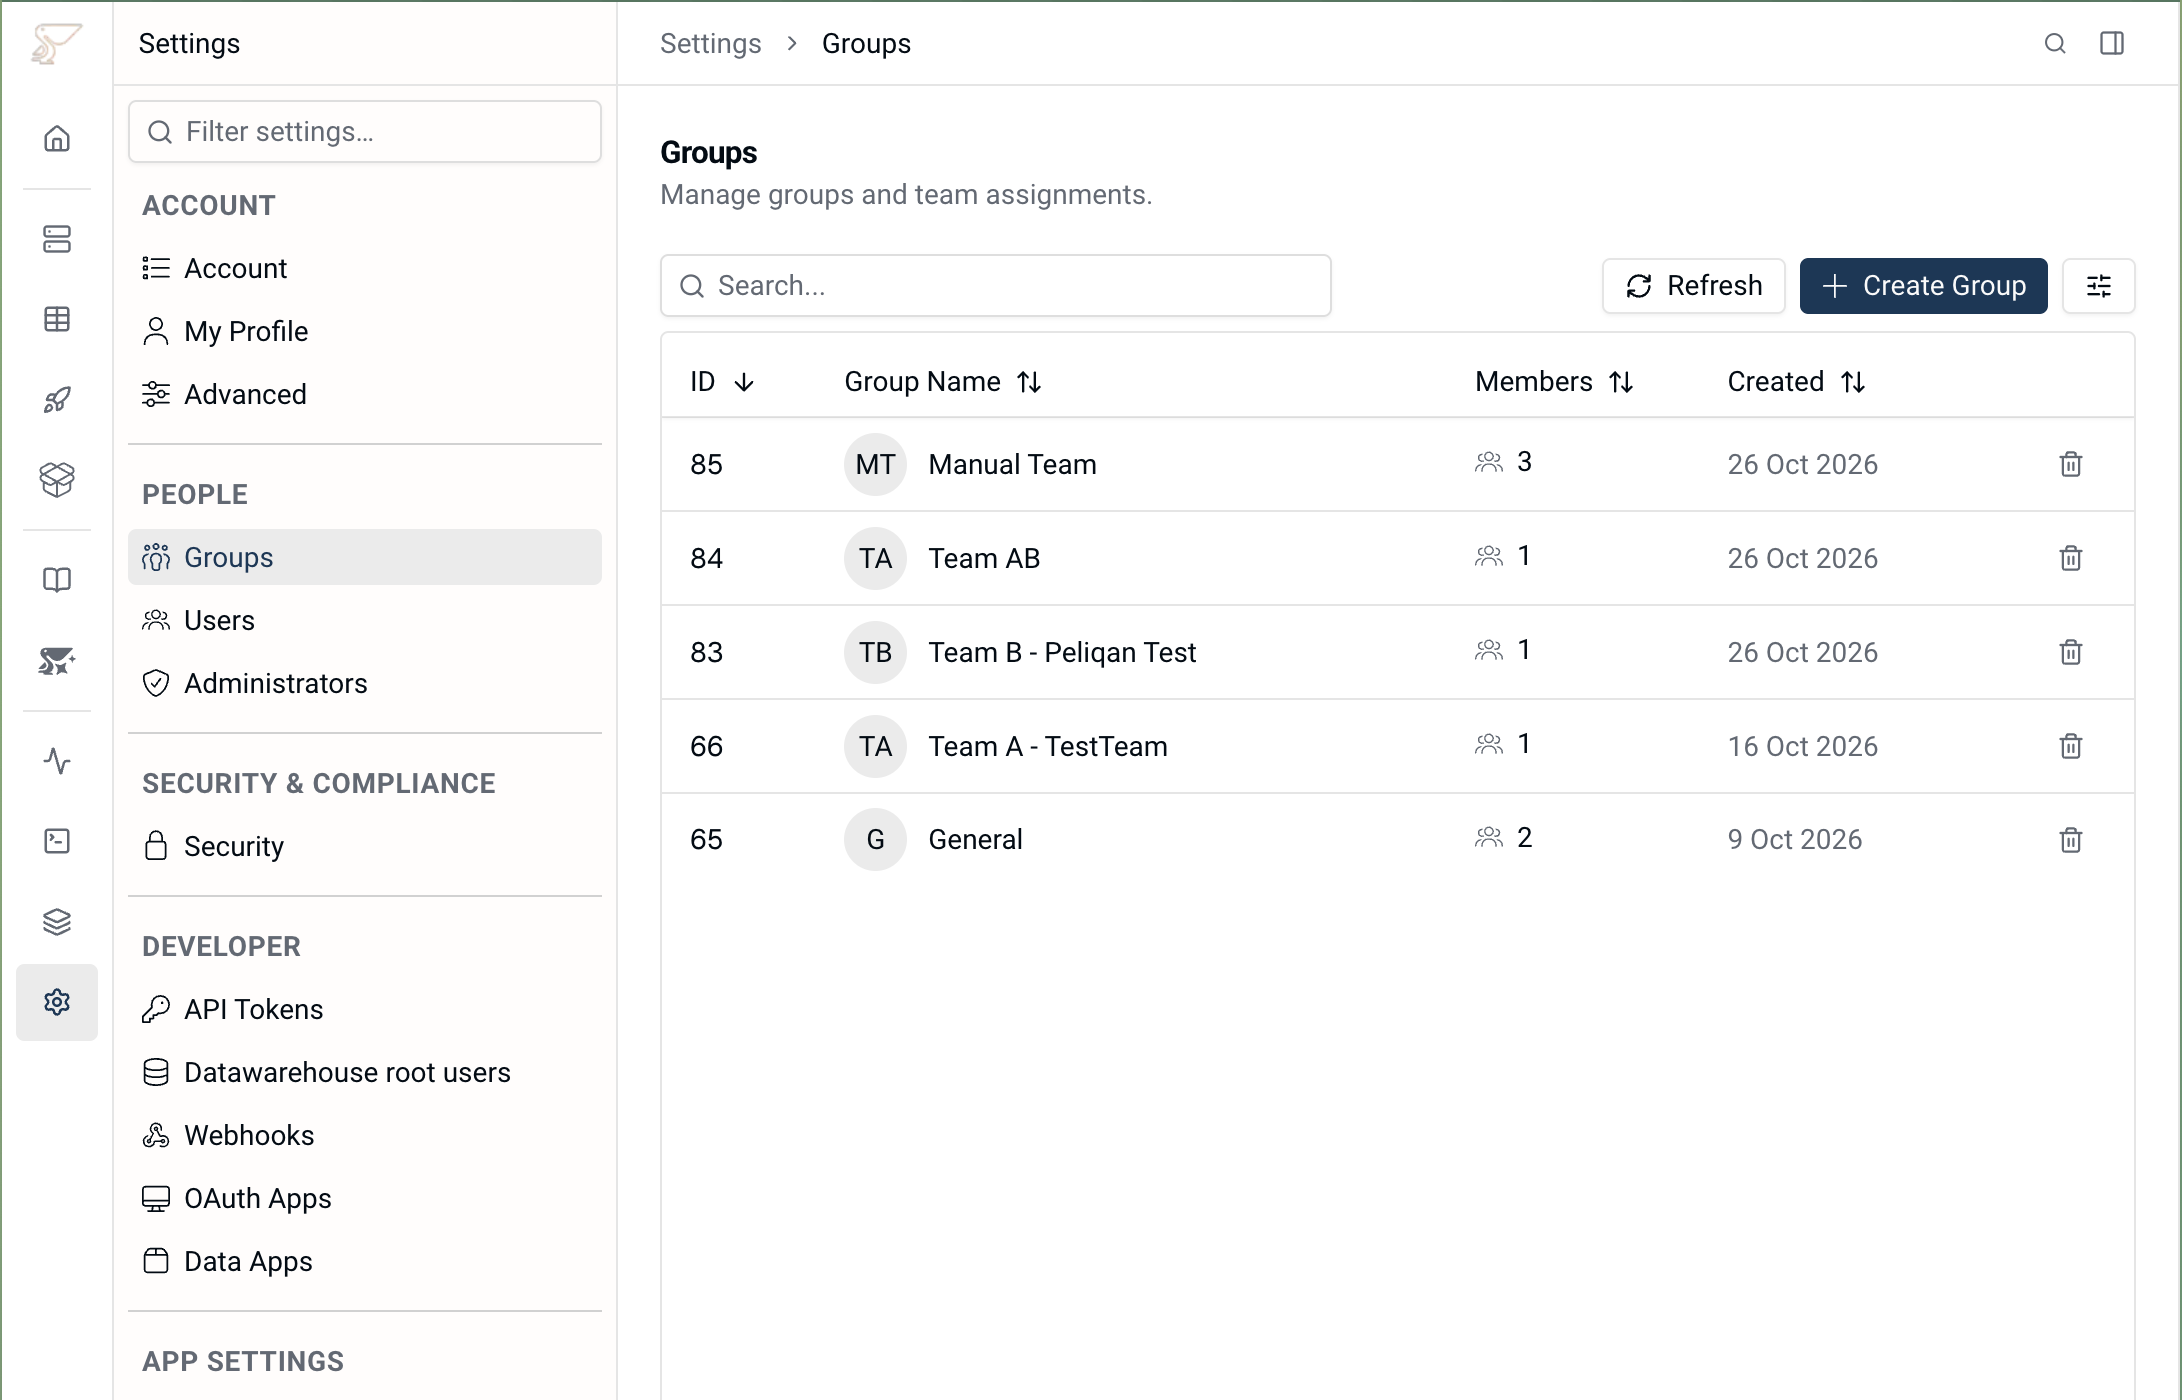Sort by Group Name column header
2182x1400 pixels.
coord(943,382)
